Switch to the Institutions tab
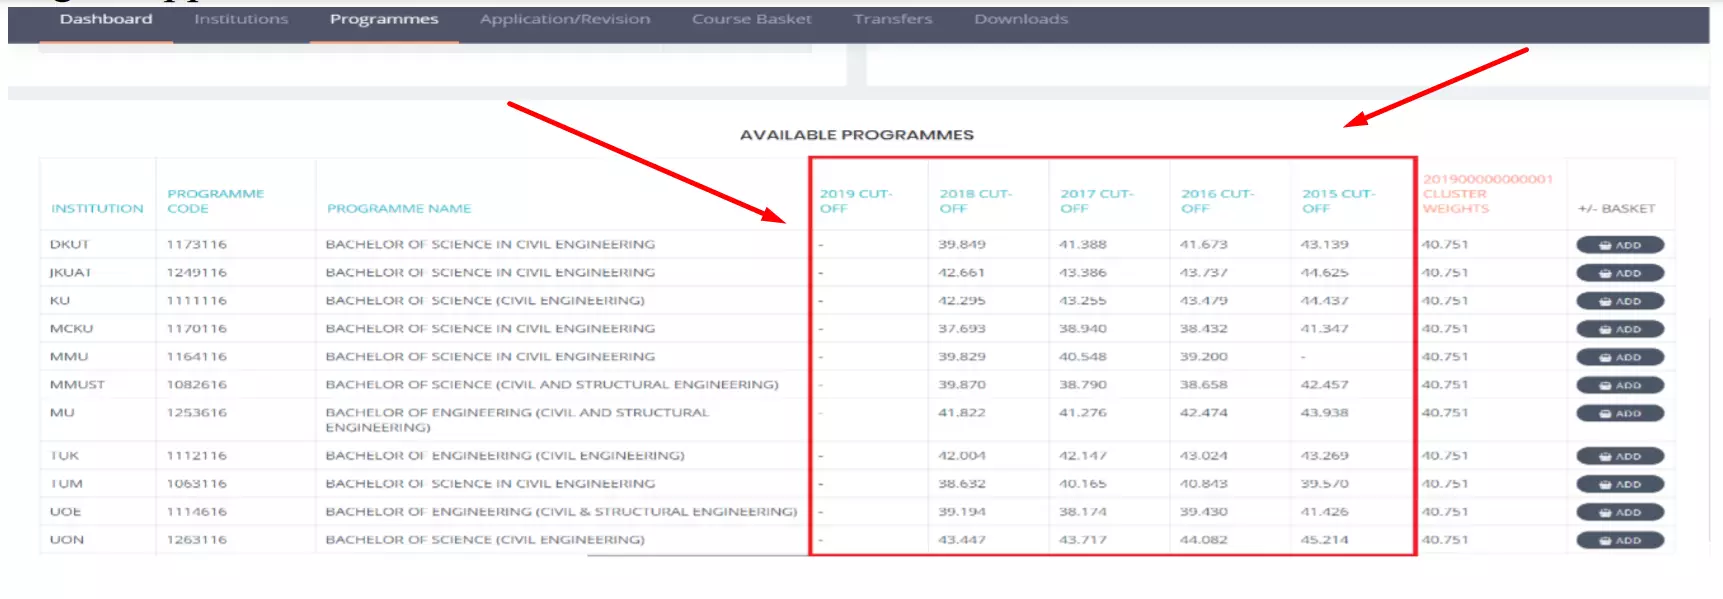Screen dimensions: 1723x599 point(241,20)
